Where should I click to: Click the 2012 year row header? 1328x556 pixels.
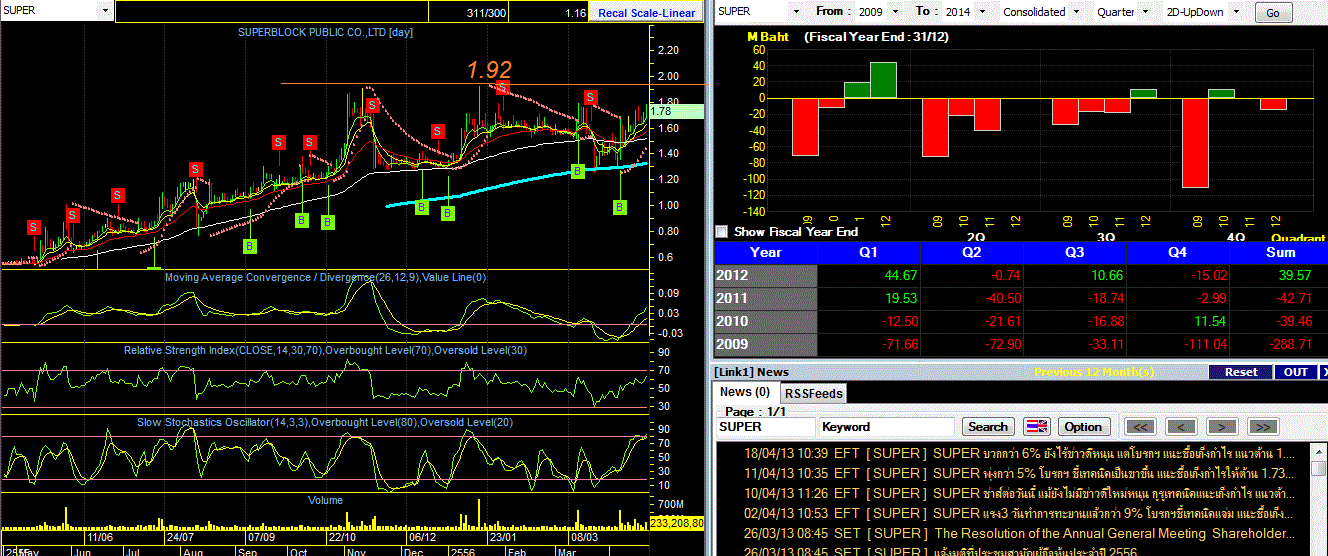click(x=766, y=275)
